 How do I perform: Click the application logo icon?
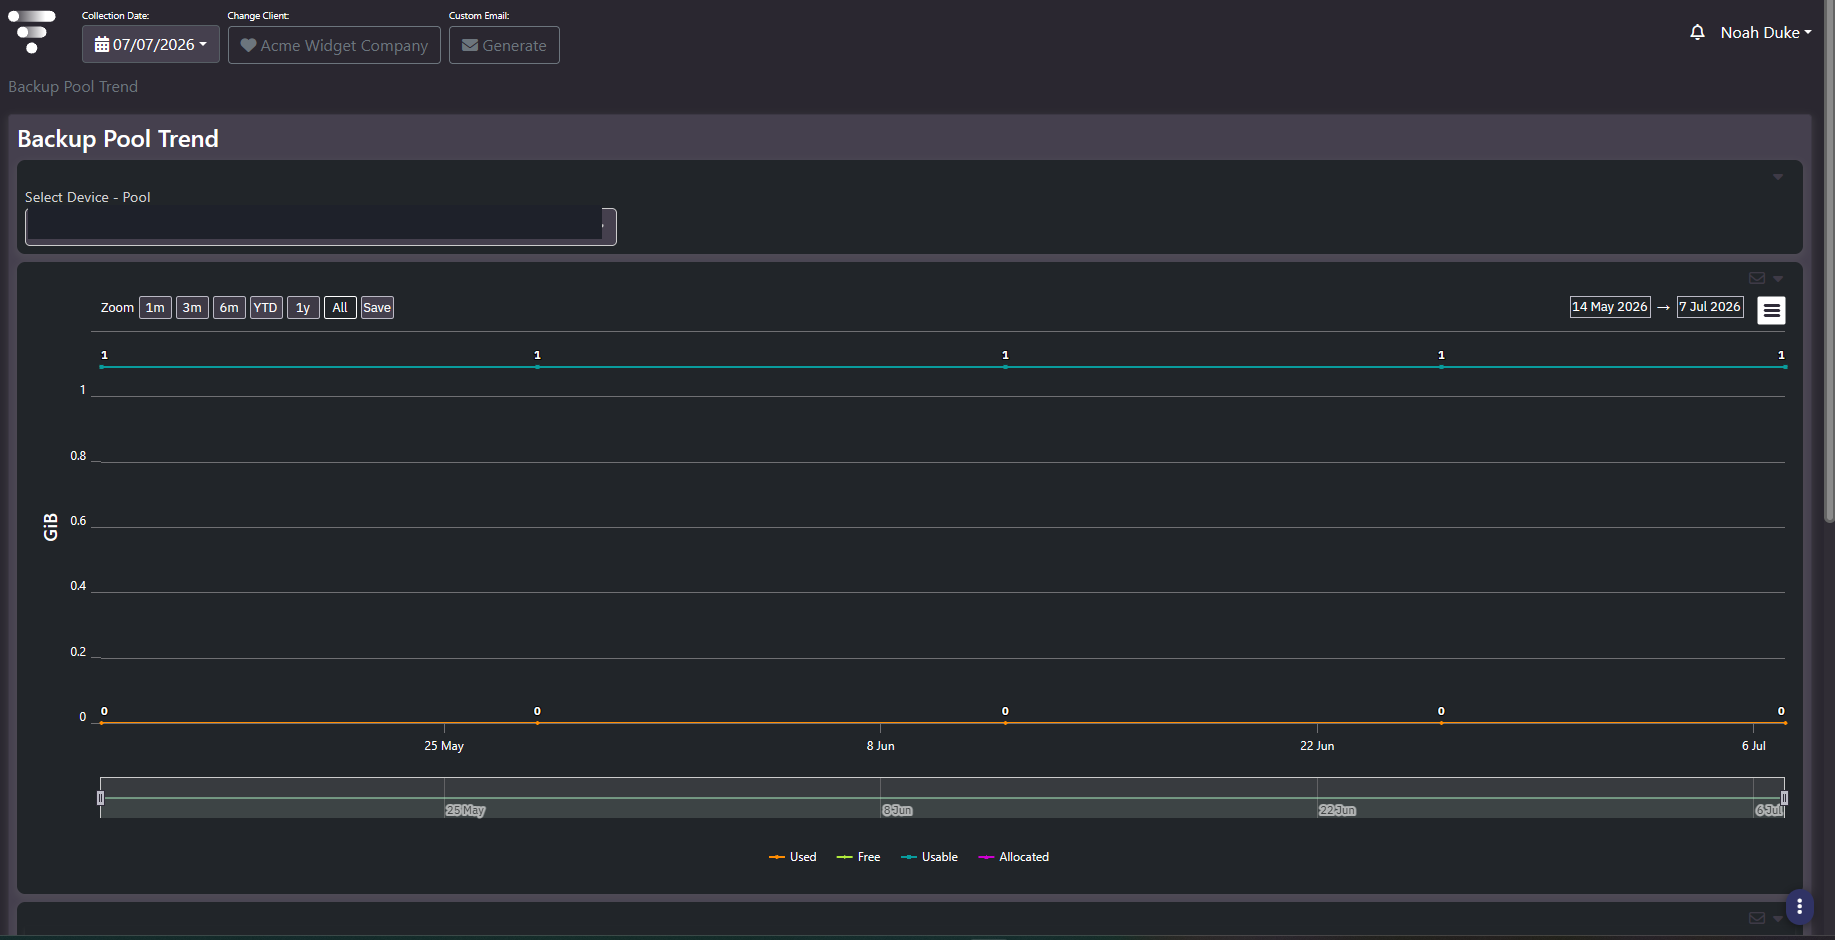tap(32, 32)
